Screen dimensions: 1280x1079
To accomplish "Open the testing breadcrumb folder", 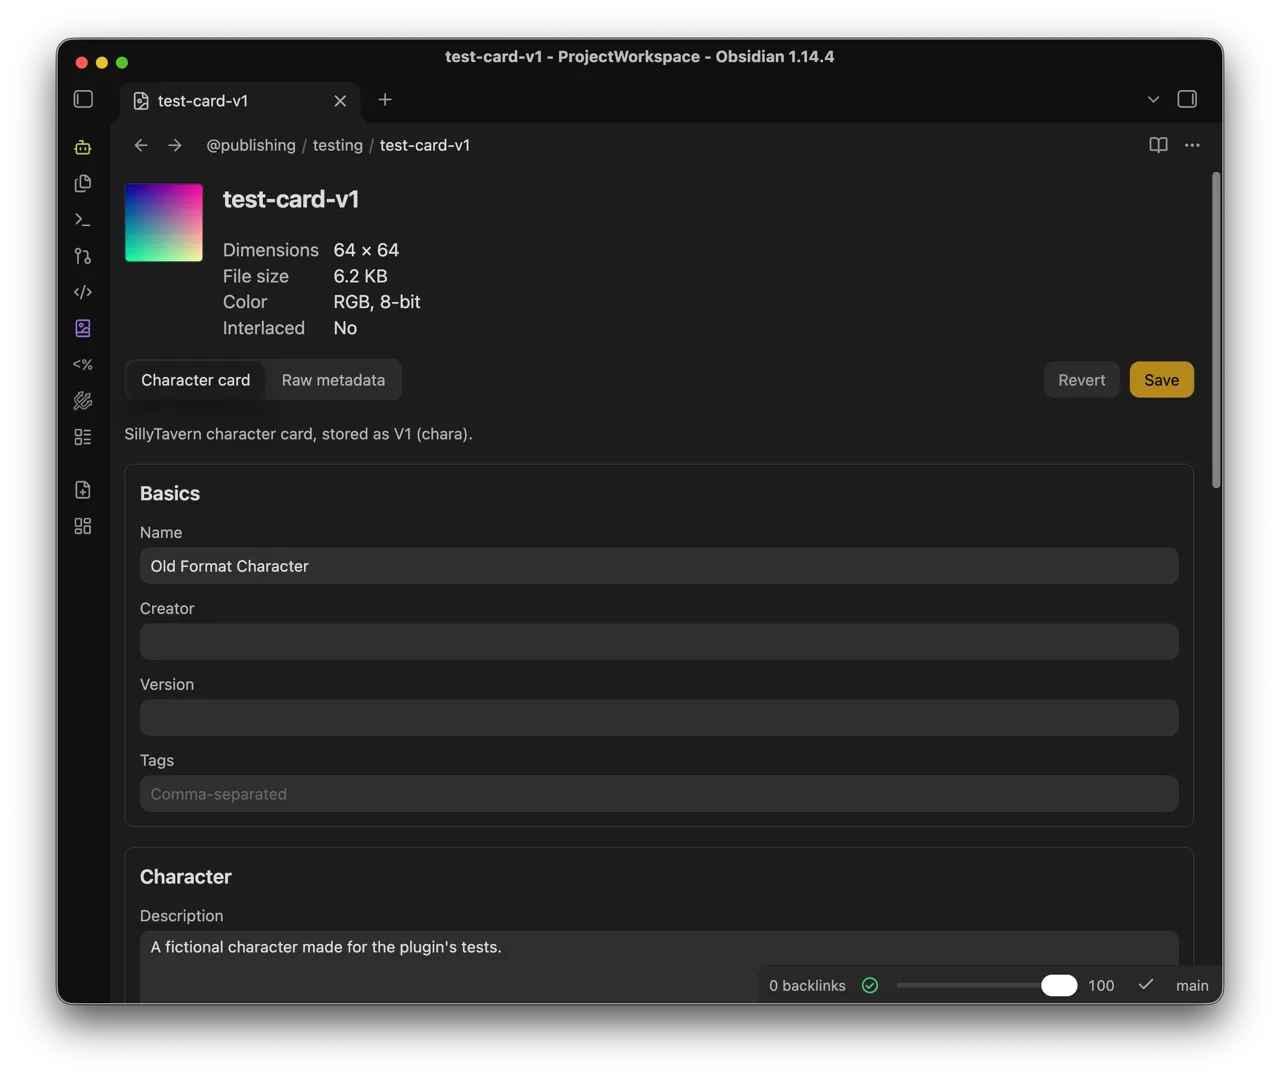I will tap(338, 145).
